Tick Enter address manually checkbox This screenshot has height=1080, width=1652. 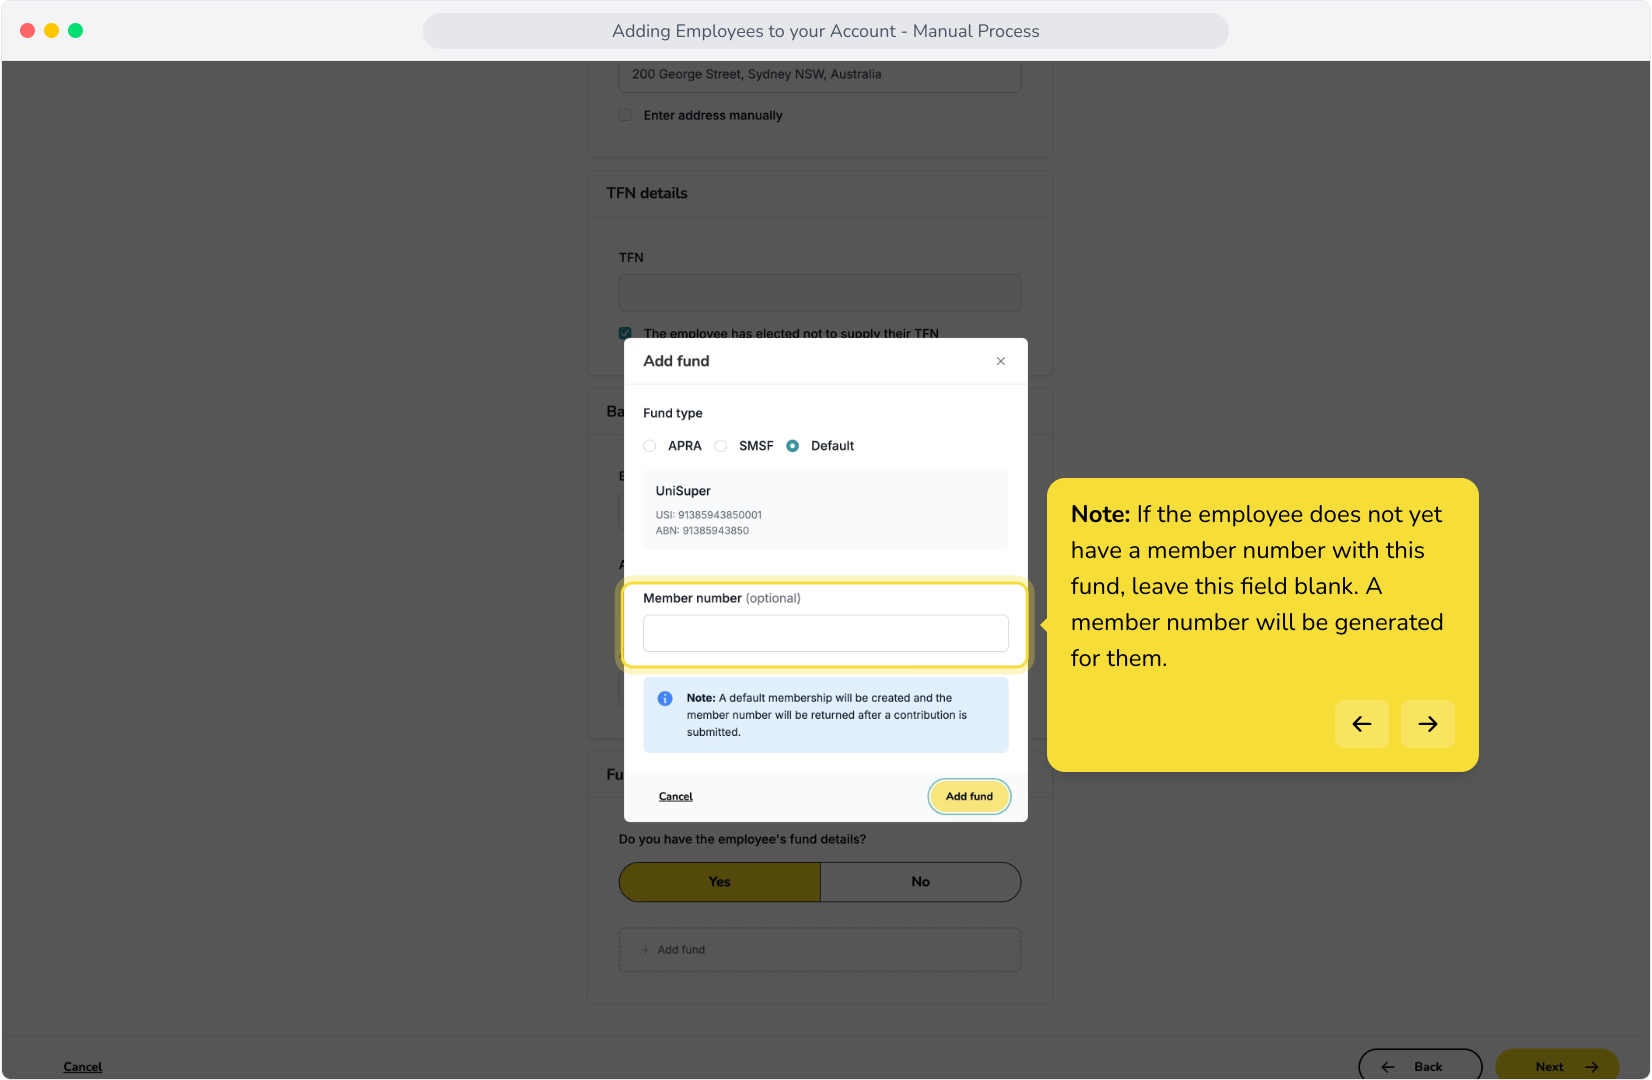point(625,115)
